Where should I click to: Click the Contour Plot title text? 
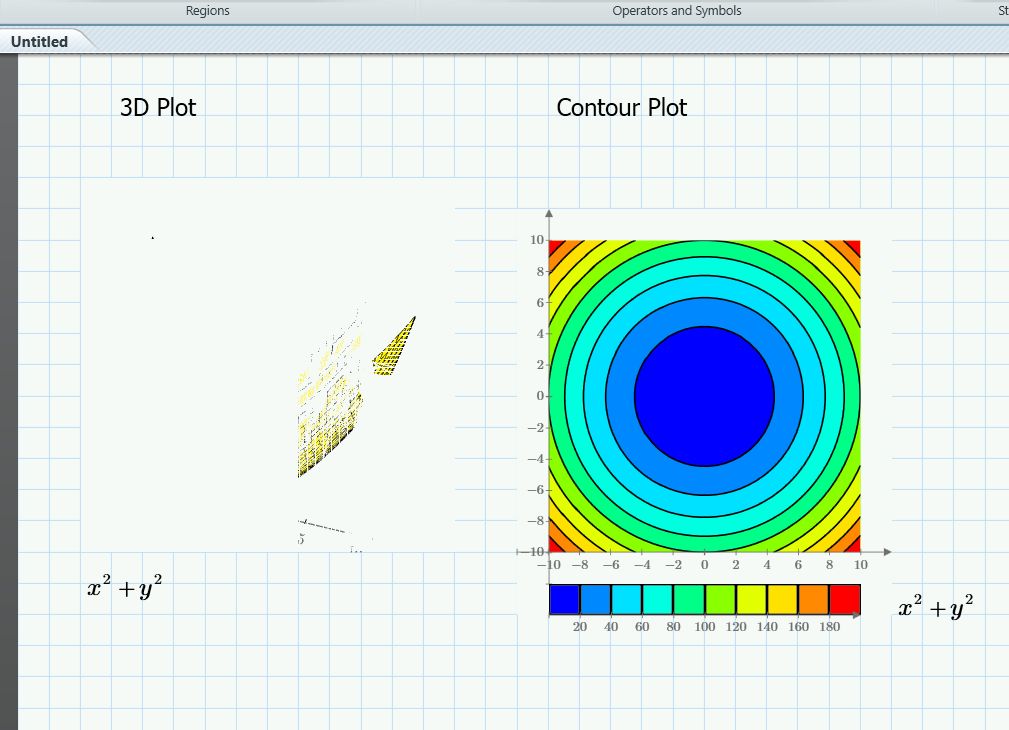[621, 107]
